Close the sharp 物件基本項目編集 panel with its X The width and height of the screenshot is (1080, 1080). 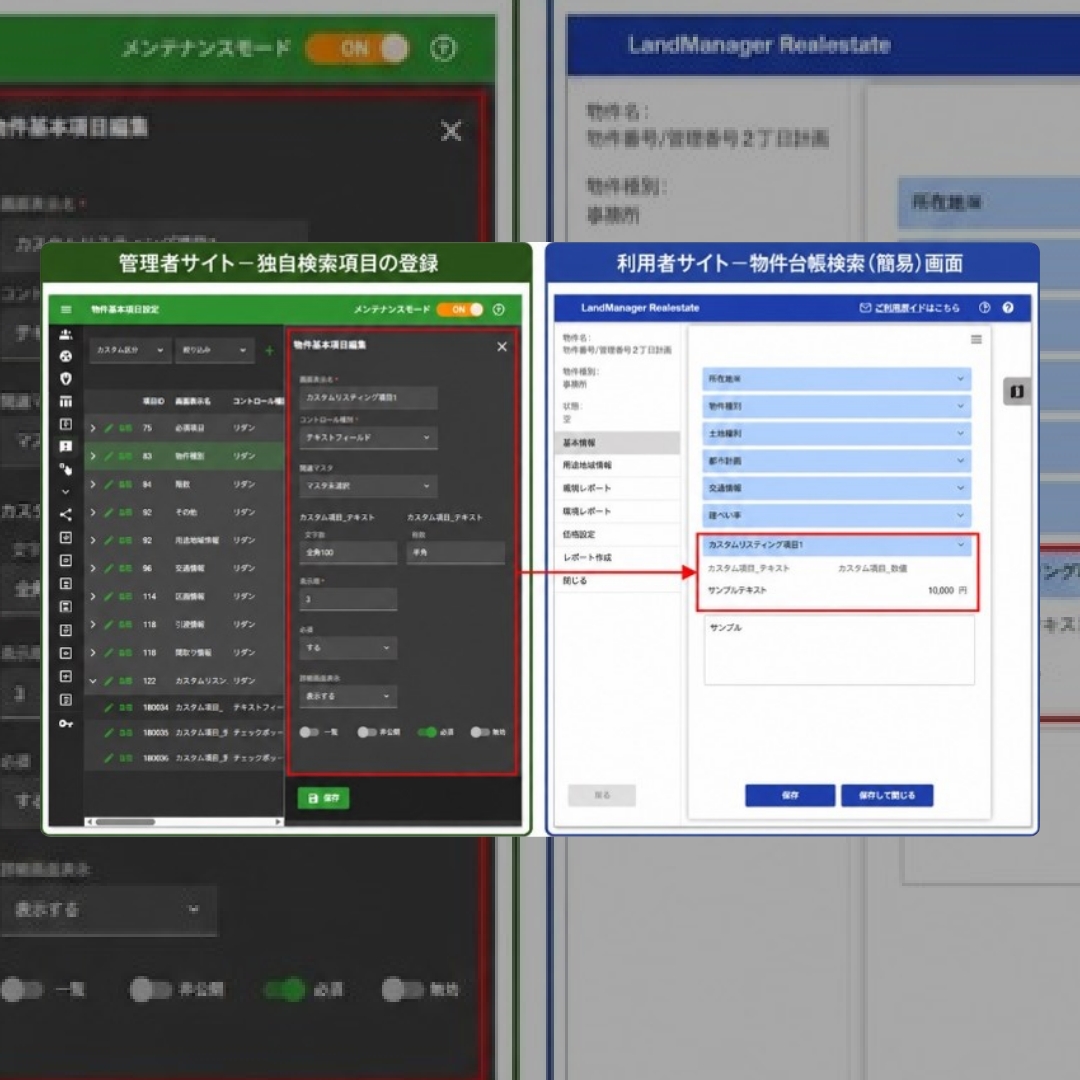tap(502, 346)
